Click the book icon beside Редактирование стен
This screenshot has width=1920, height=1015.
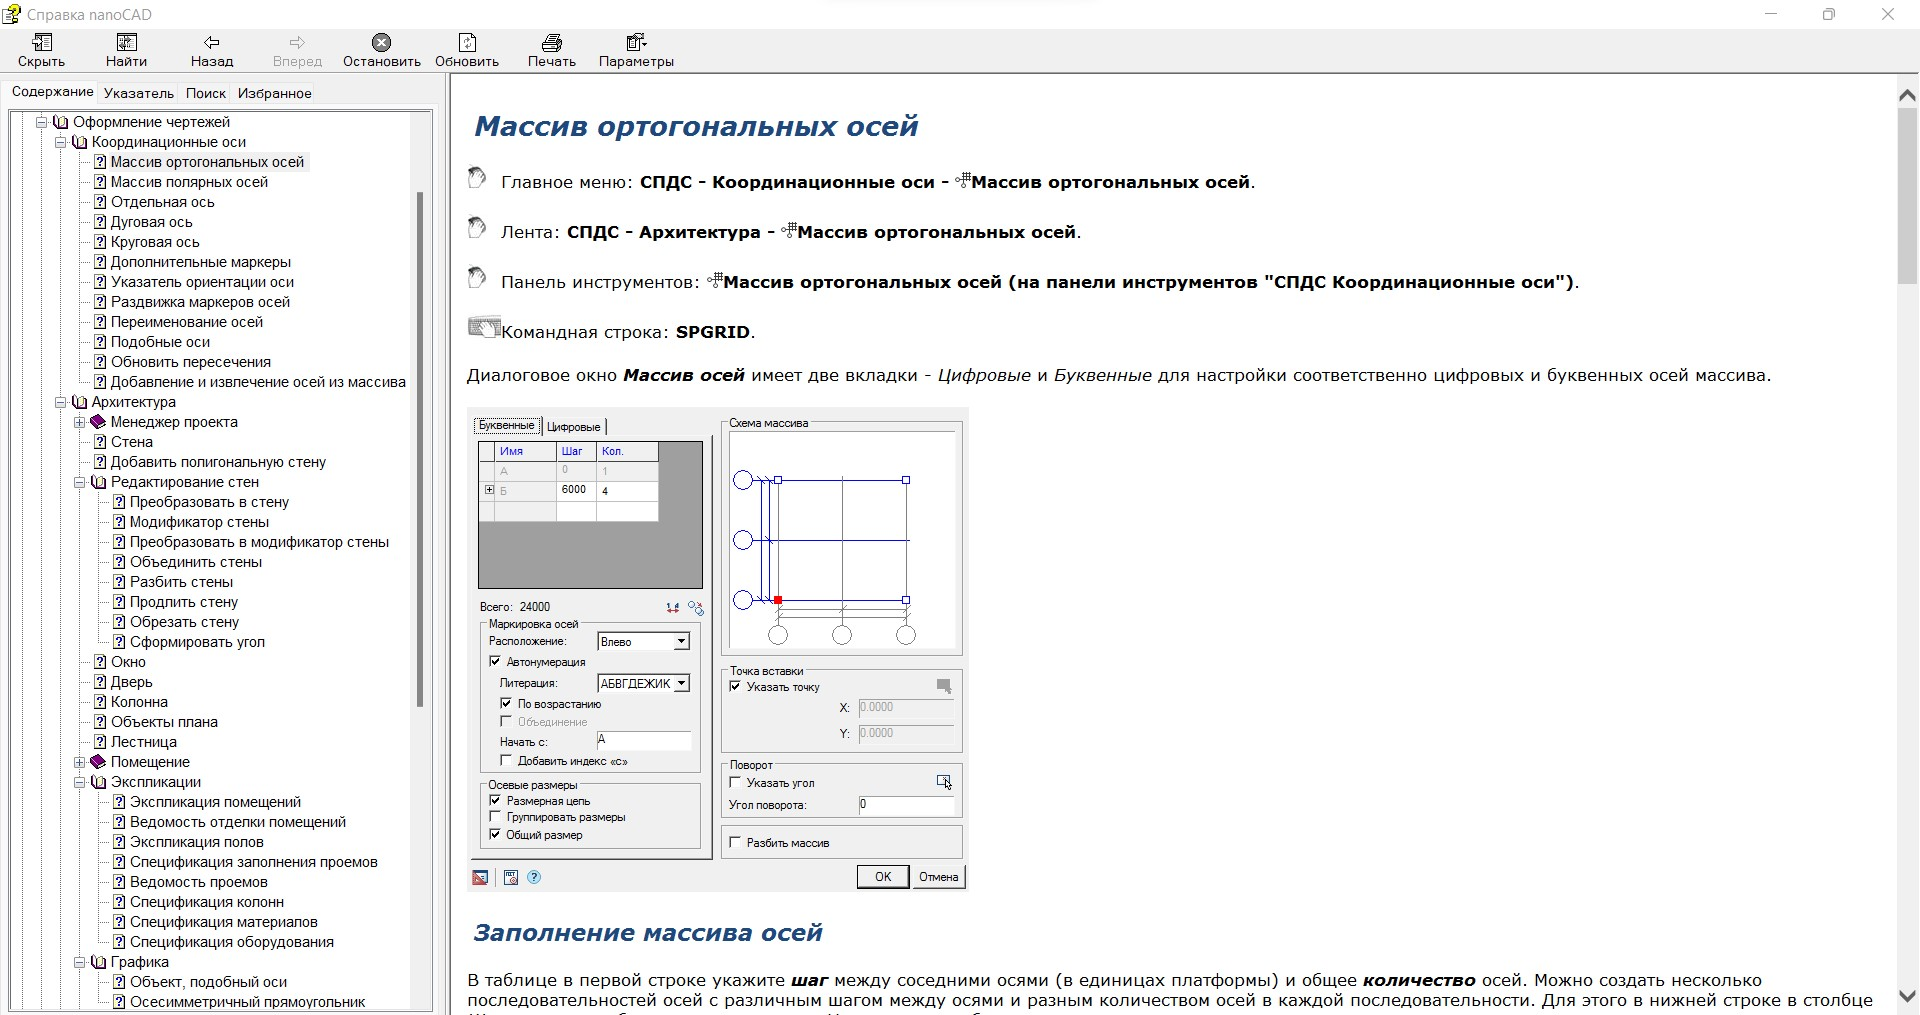tap(98, 482)
